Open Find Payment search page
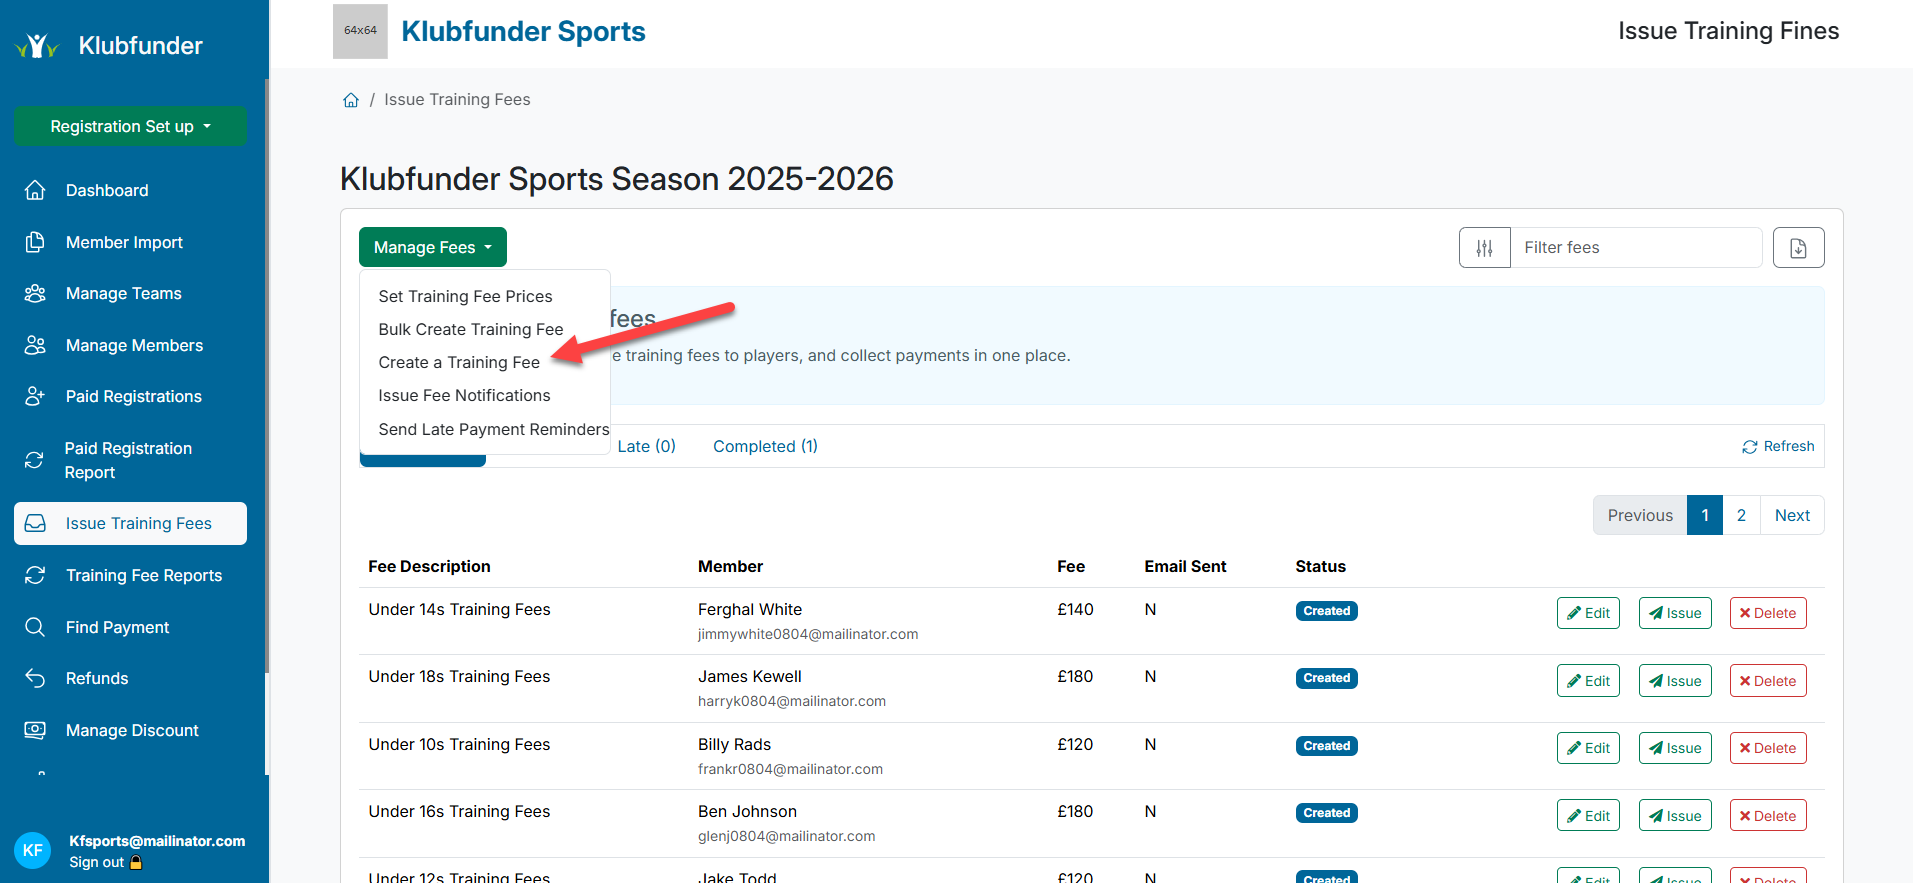The image size is (1913, 883). tap(117, 627)
